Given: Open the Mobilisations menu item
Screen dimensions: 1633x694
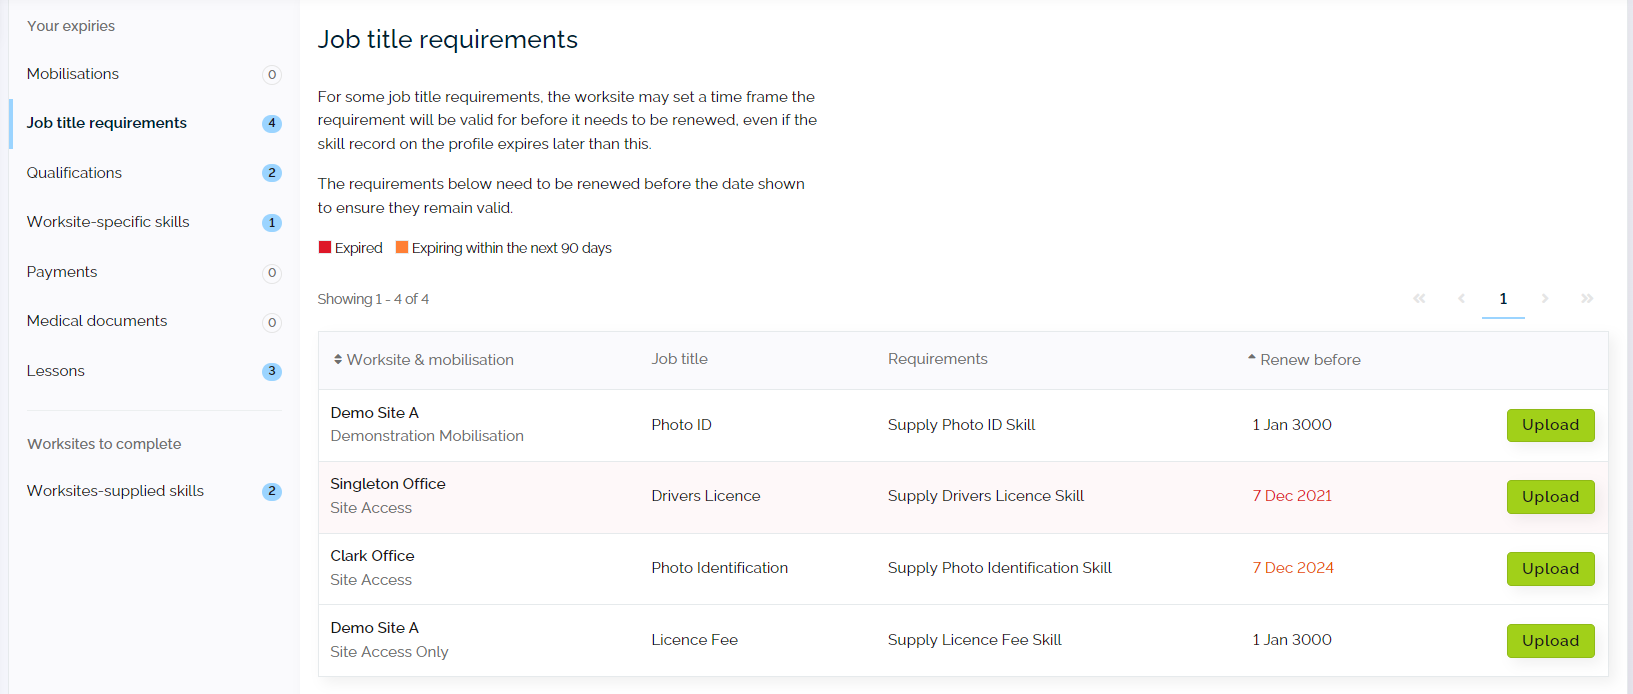Looking at the screenshot, I should 73,74.
